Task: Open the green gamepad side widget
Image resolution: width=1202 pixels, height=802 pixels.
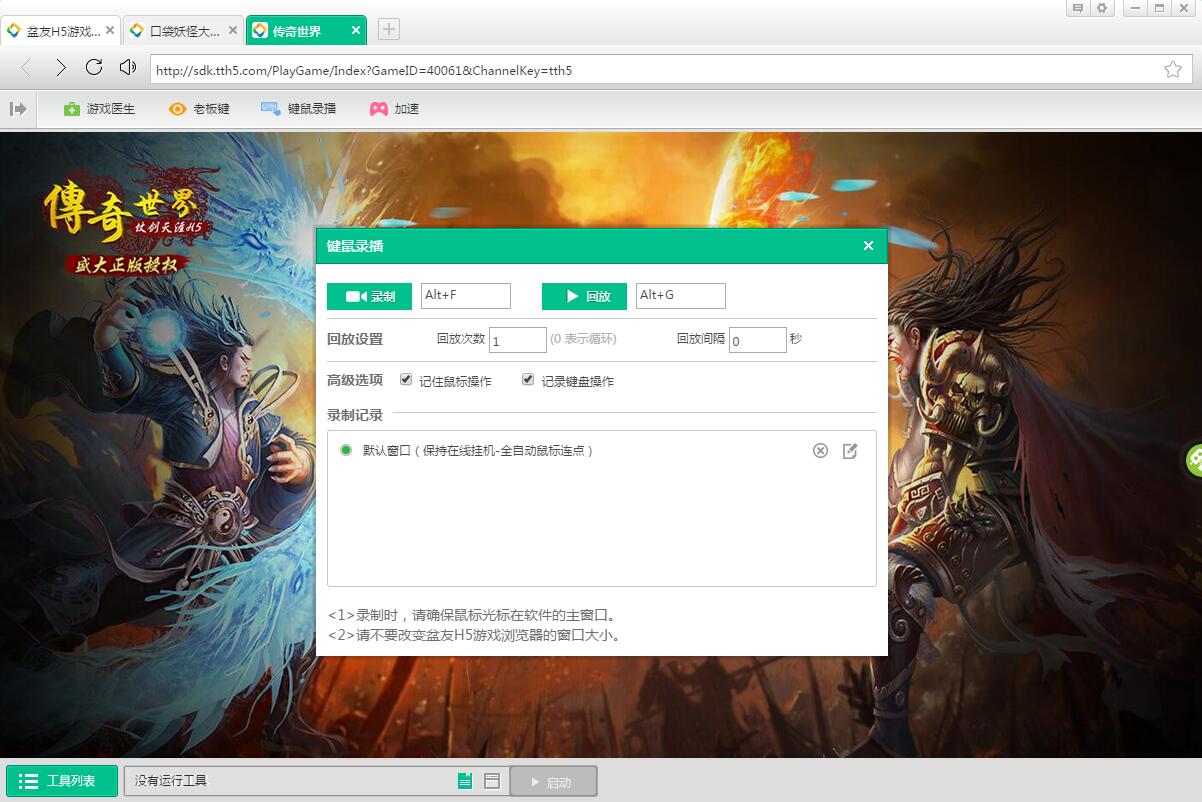Action: 1194,459
